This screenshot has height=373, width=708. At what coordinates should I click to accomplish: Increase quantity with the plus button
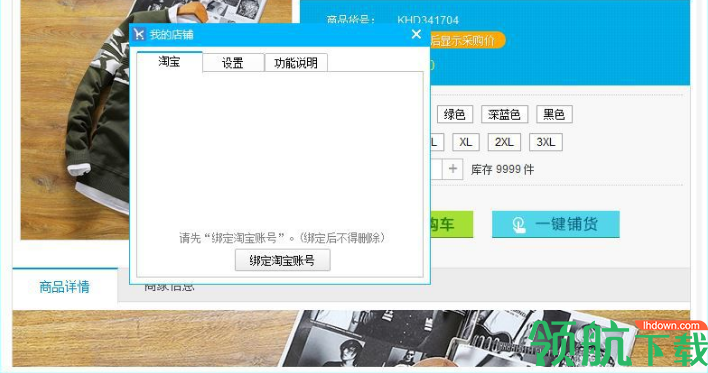[x=453, y=169]
